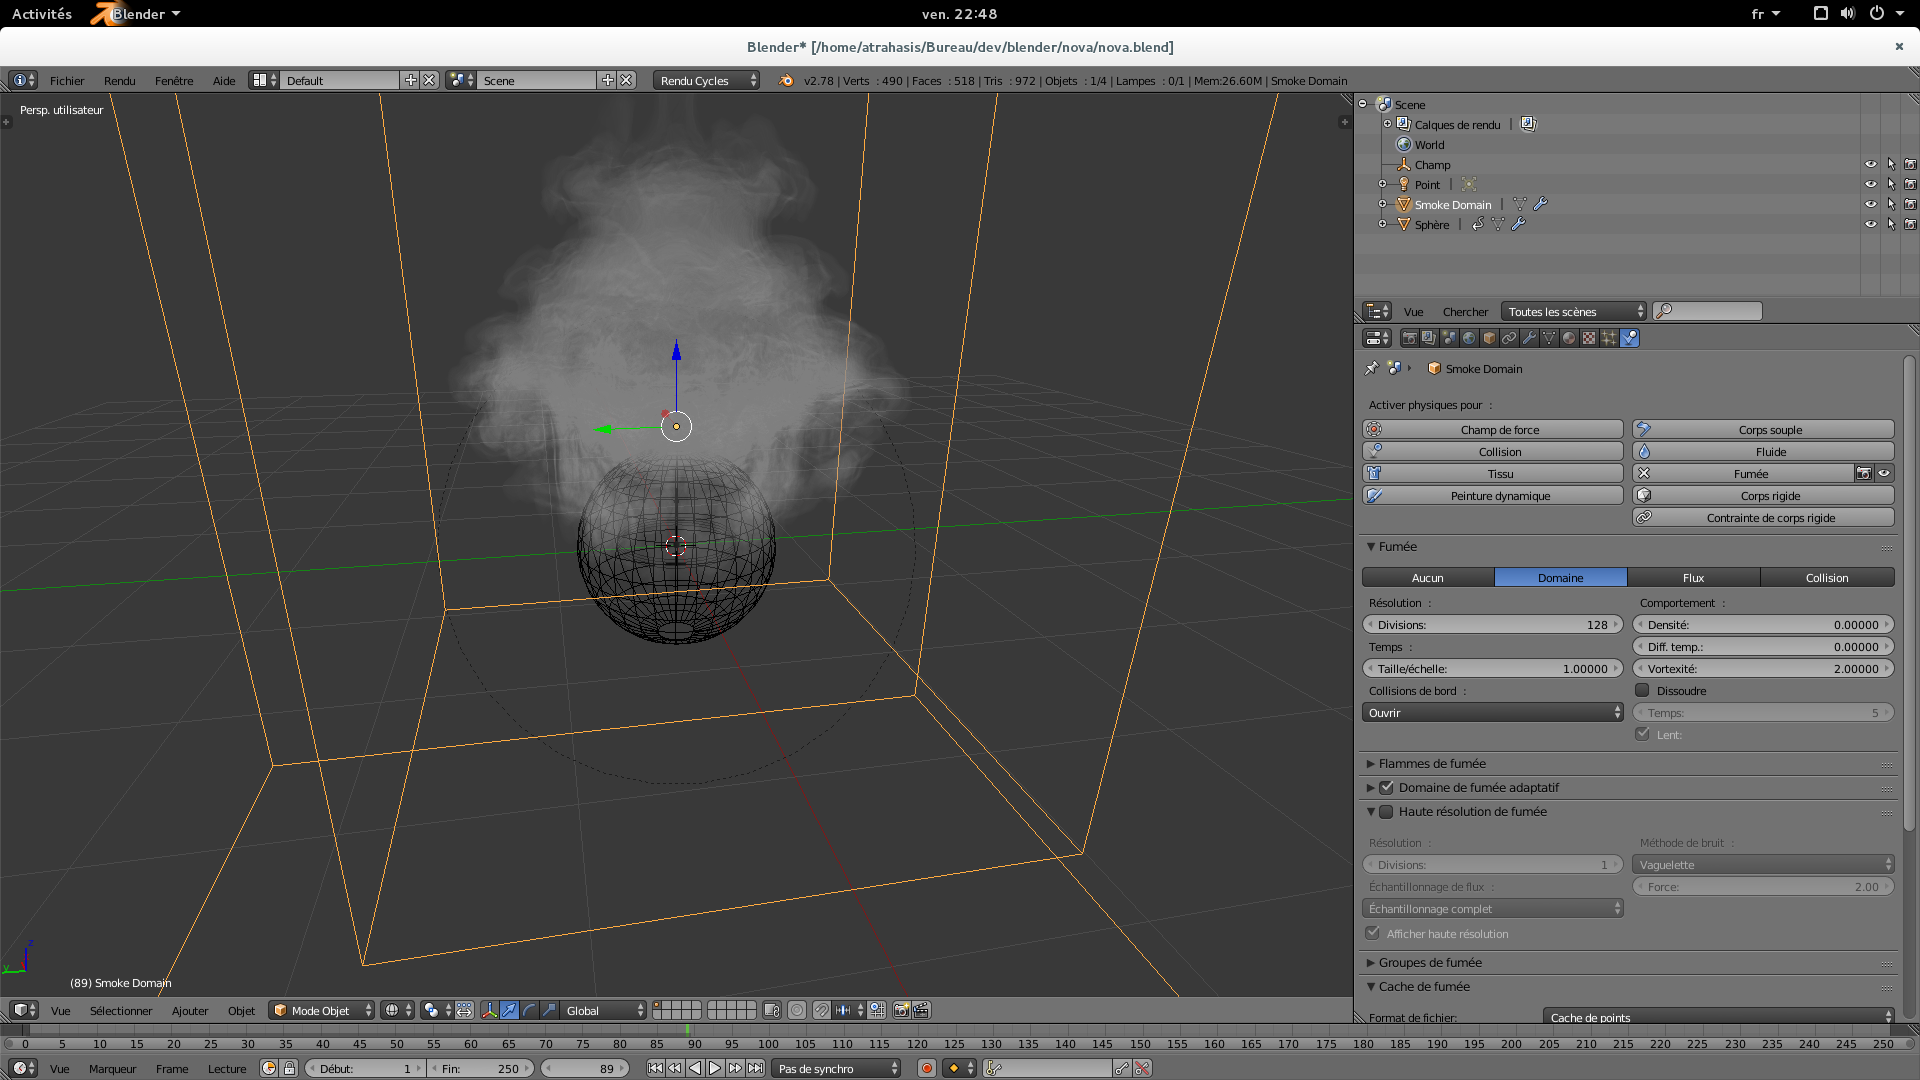Image resolution: width=1920 pixels, height=1080 pixels.
Task: Open the Aide menu
Action: (224, 80)
